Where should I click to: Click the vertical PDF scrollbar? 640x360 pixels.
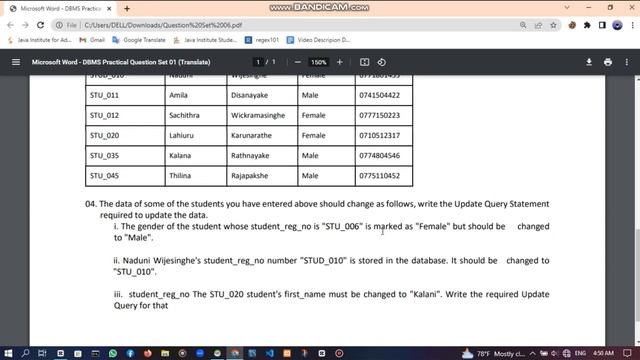pyautogui.click(x=637, y=276)
